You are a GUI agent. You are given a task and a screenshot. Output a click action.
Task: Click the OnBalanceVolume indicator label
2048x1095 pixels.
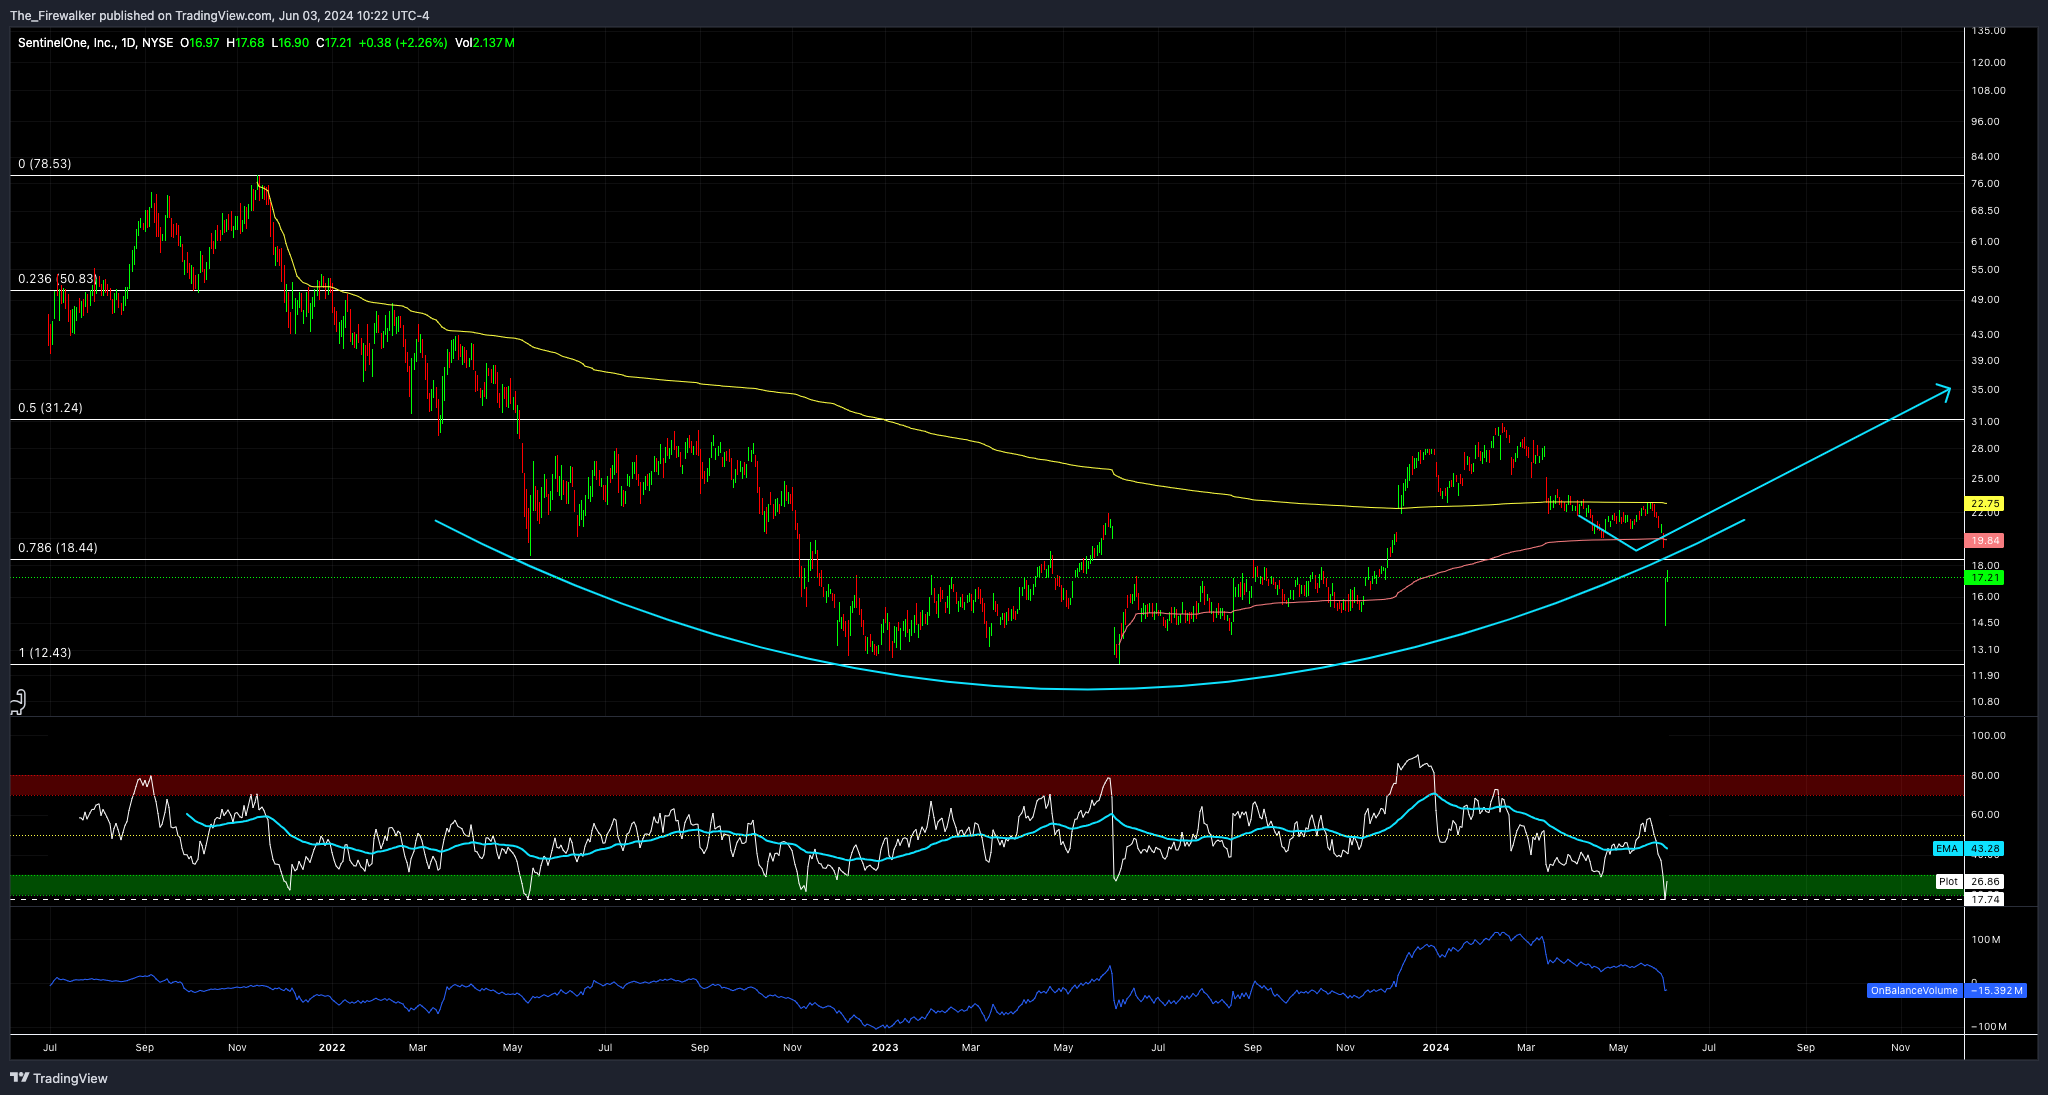tap(1914, 991)
